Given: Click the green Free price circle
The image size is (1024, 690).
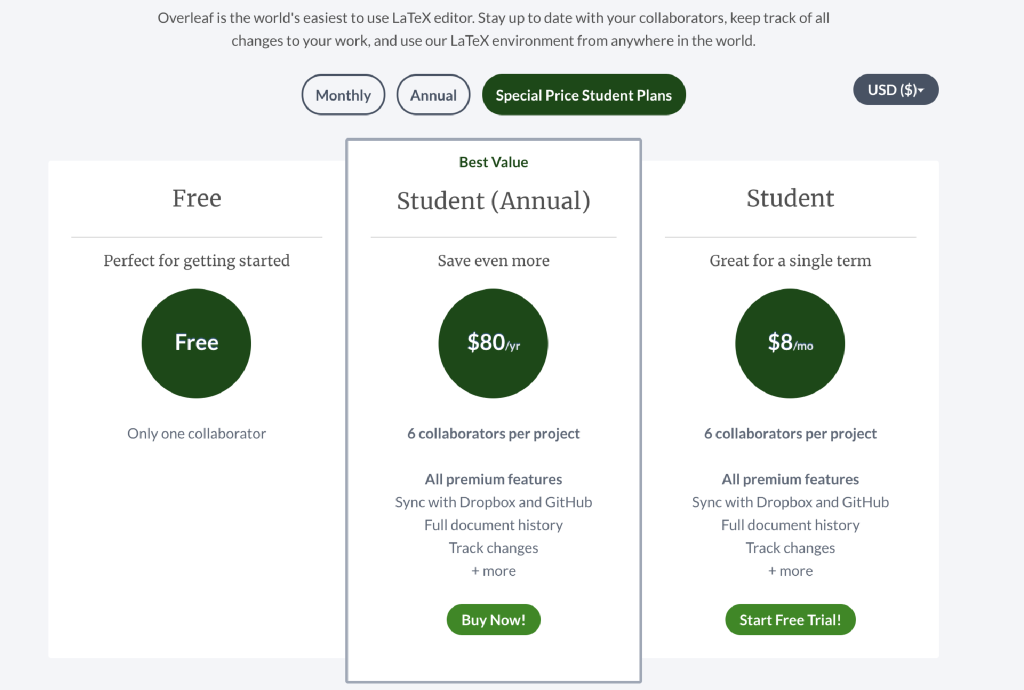Looking at the screenshot, I should click(196, 343).
